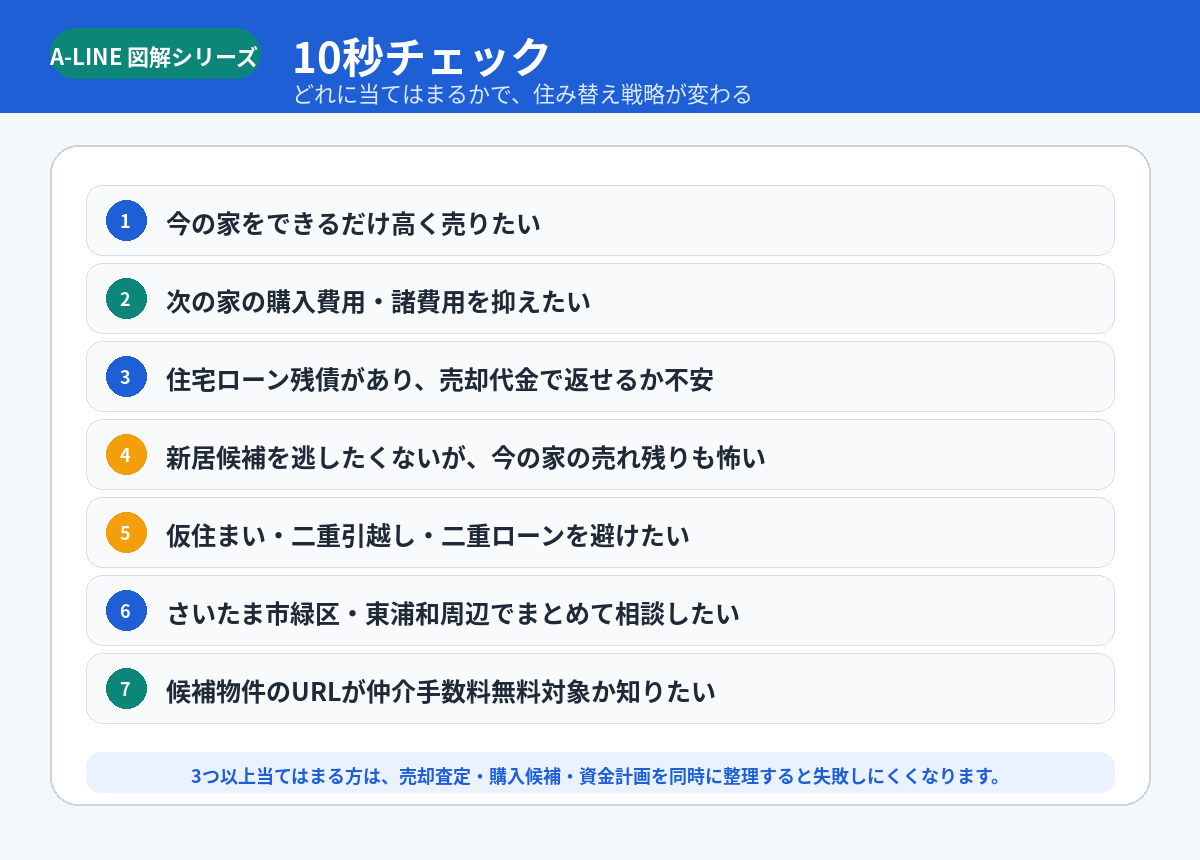Viewport: 1200px width, 860px height.
Task: Select 次の家の購入費用・諸費用を抑えたい item
Action: click(x=600, y=299)
